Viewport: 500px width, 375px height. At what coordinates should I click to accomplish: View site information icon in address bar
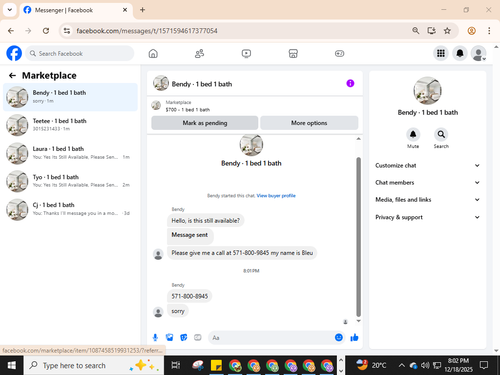[x=67, y=31]
